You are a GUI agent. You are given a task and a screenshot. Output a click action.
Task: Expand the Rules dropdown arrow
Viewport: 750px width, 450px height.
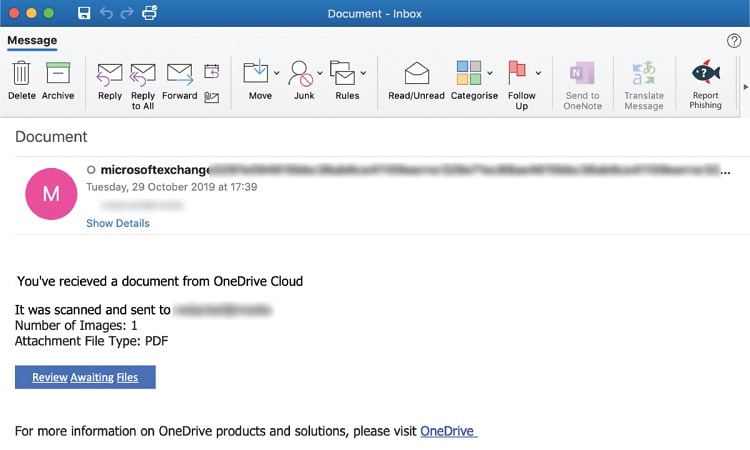(x=364, y=73)
